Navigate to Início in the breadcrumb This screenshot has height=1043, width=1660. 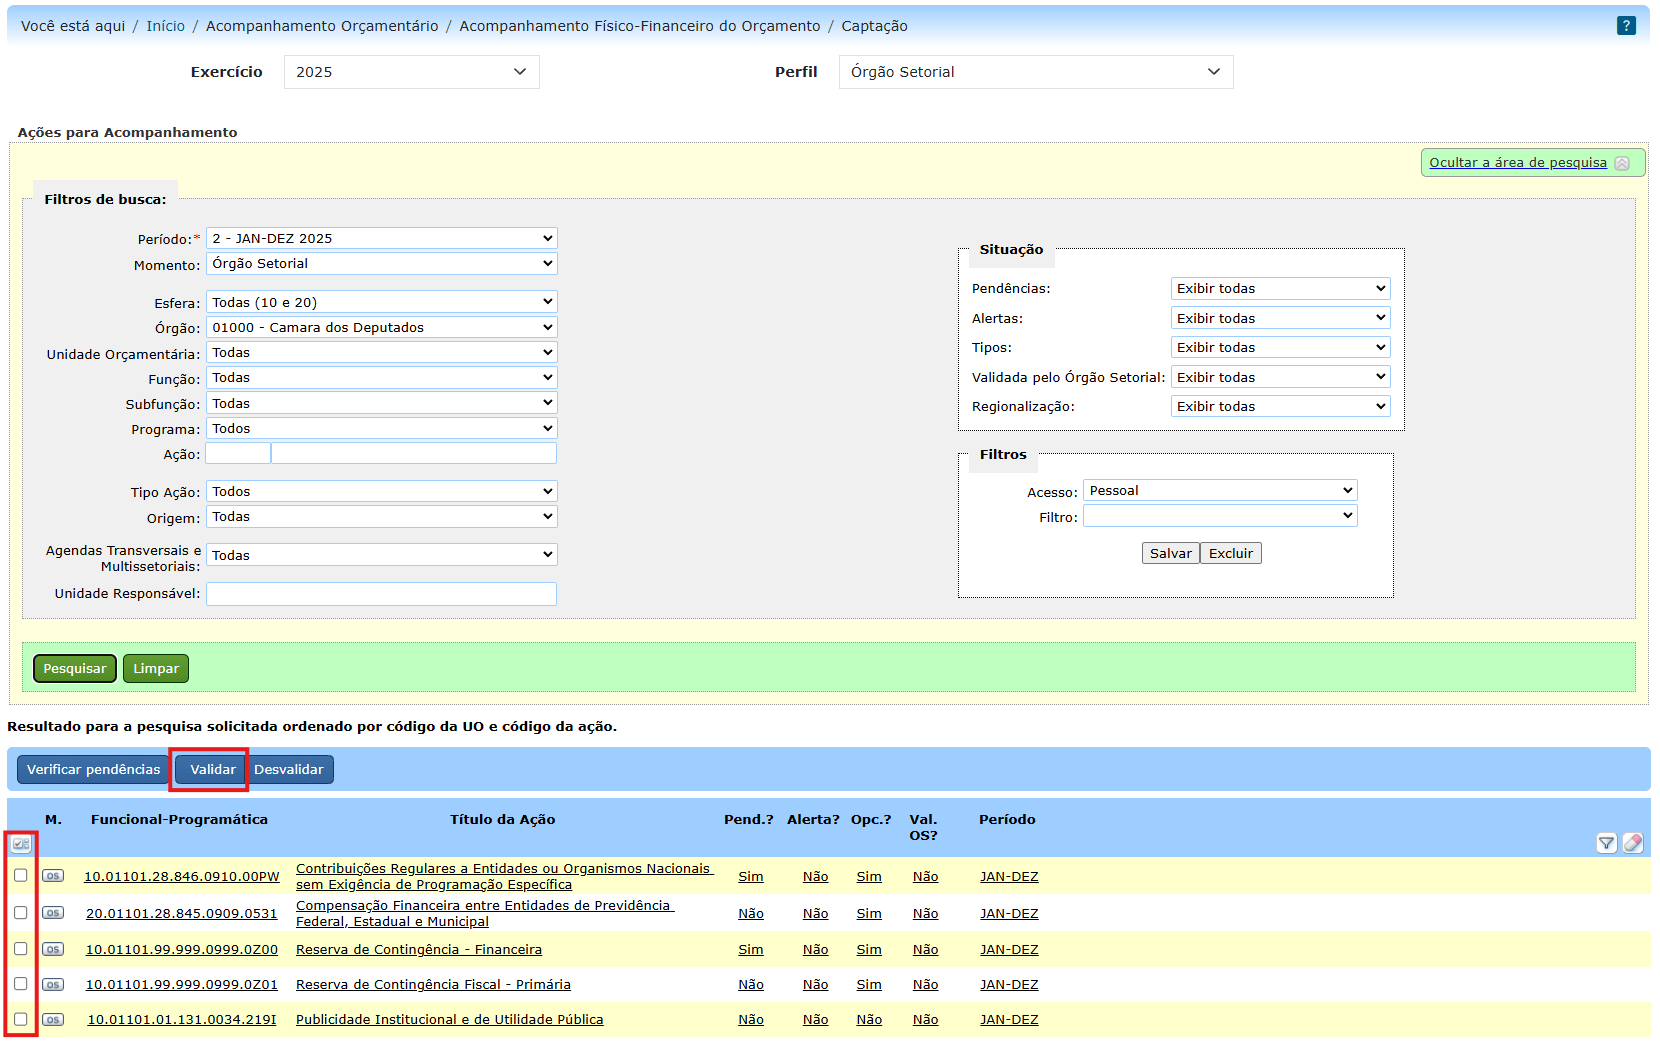(x=165, y=26)
